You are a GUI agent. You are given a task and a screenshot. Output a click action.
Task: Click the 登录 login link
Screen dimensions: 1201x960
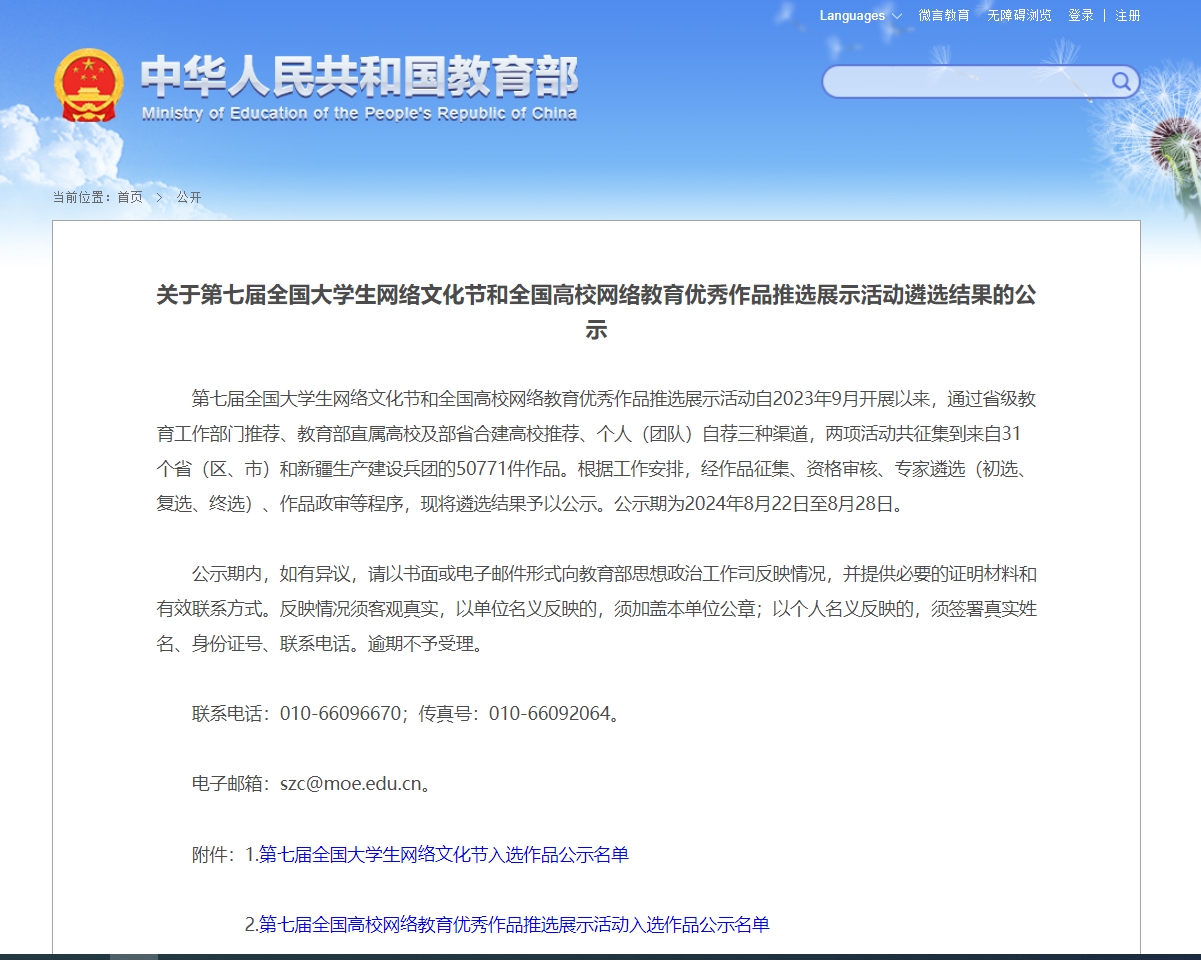[x=1080, y=16]
